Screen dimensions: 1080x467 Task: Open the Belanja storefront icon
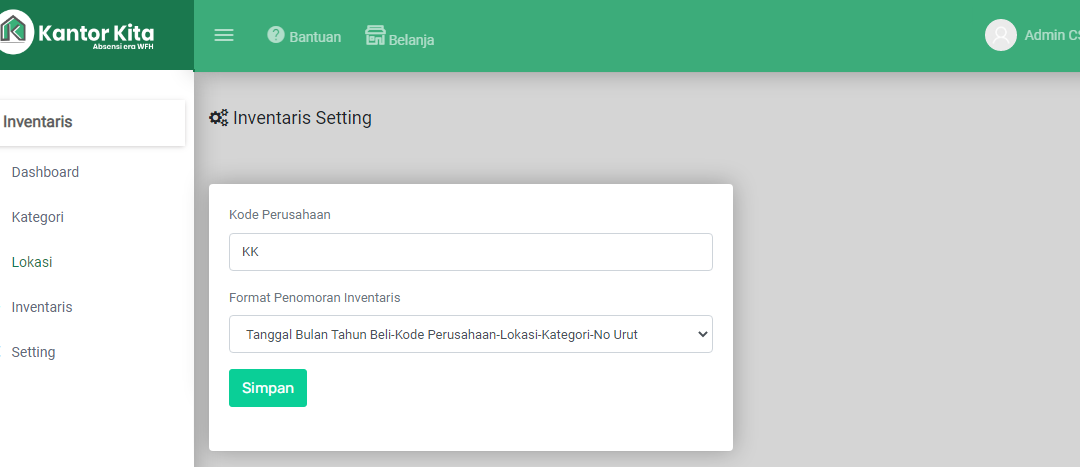[x=375, y=35]
